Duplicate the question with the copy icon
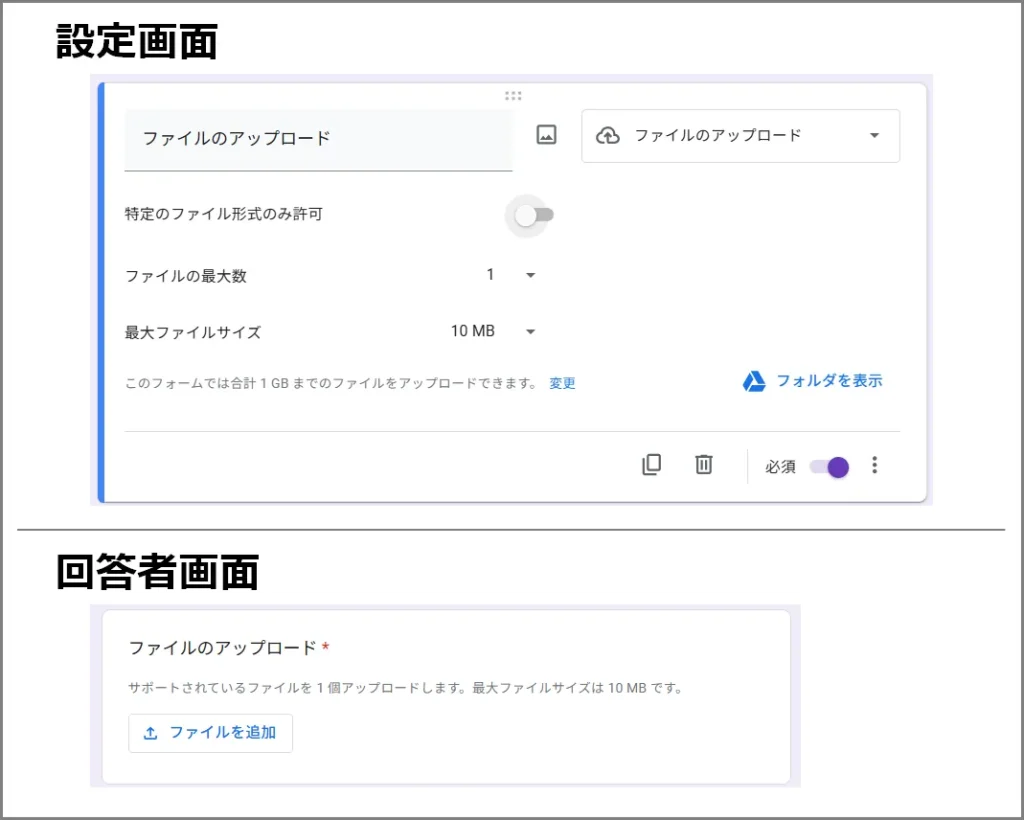Screen dimensions: 1024x820 [651, 465]
